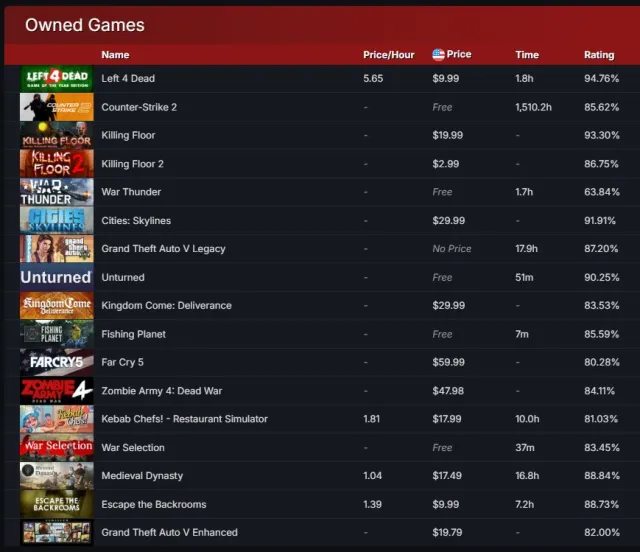Select the Far Cry 5 name text
Screen dimensions: 640x552
coord(122,362)
